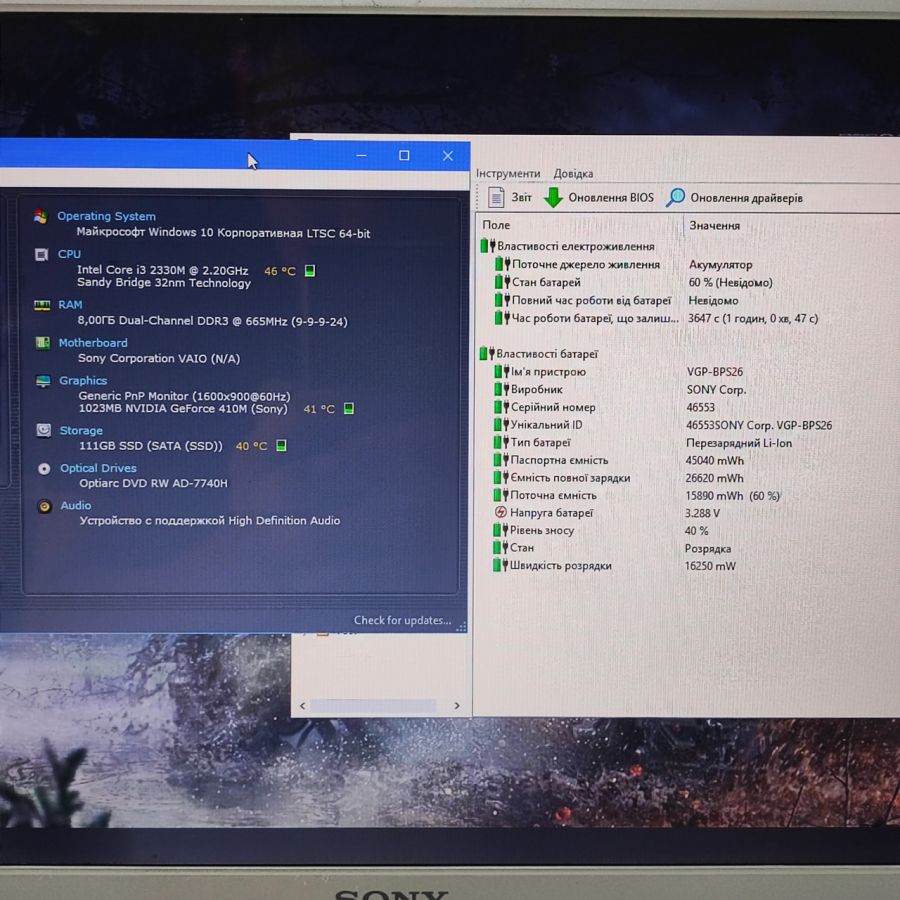Open the Optical Drives section in Speccy
Viewport: 900px width, 900px height.
(98, 468)
